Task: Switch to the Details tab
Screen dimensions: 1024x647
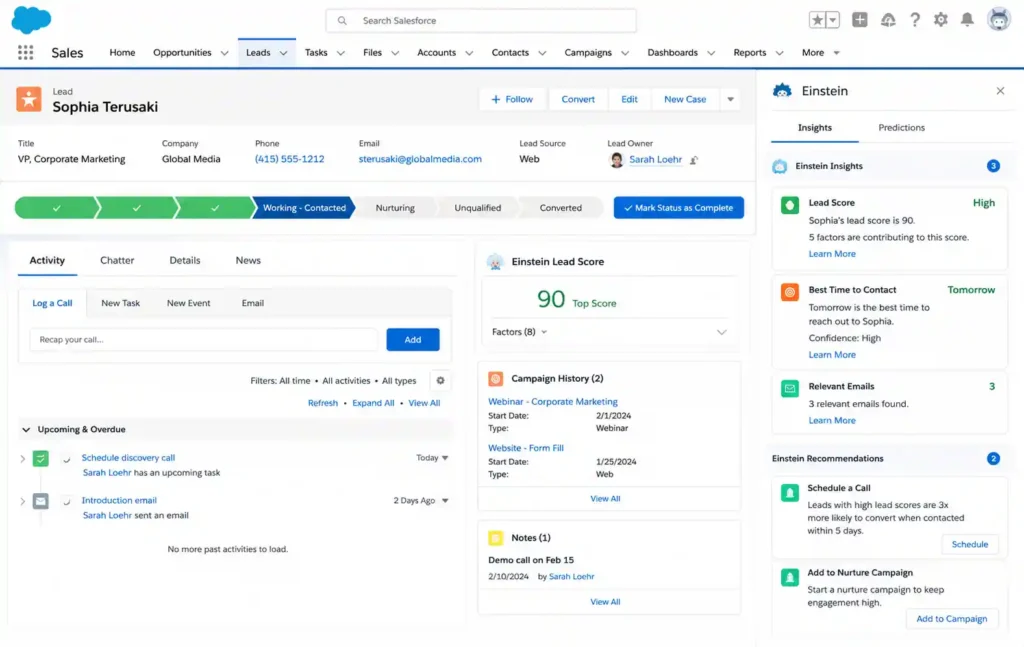Action: coord(185,260)
